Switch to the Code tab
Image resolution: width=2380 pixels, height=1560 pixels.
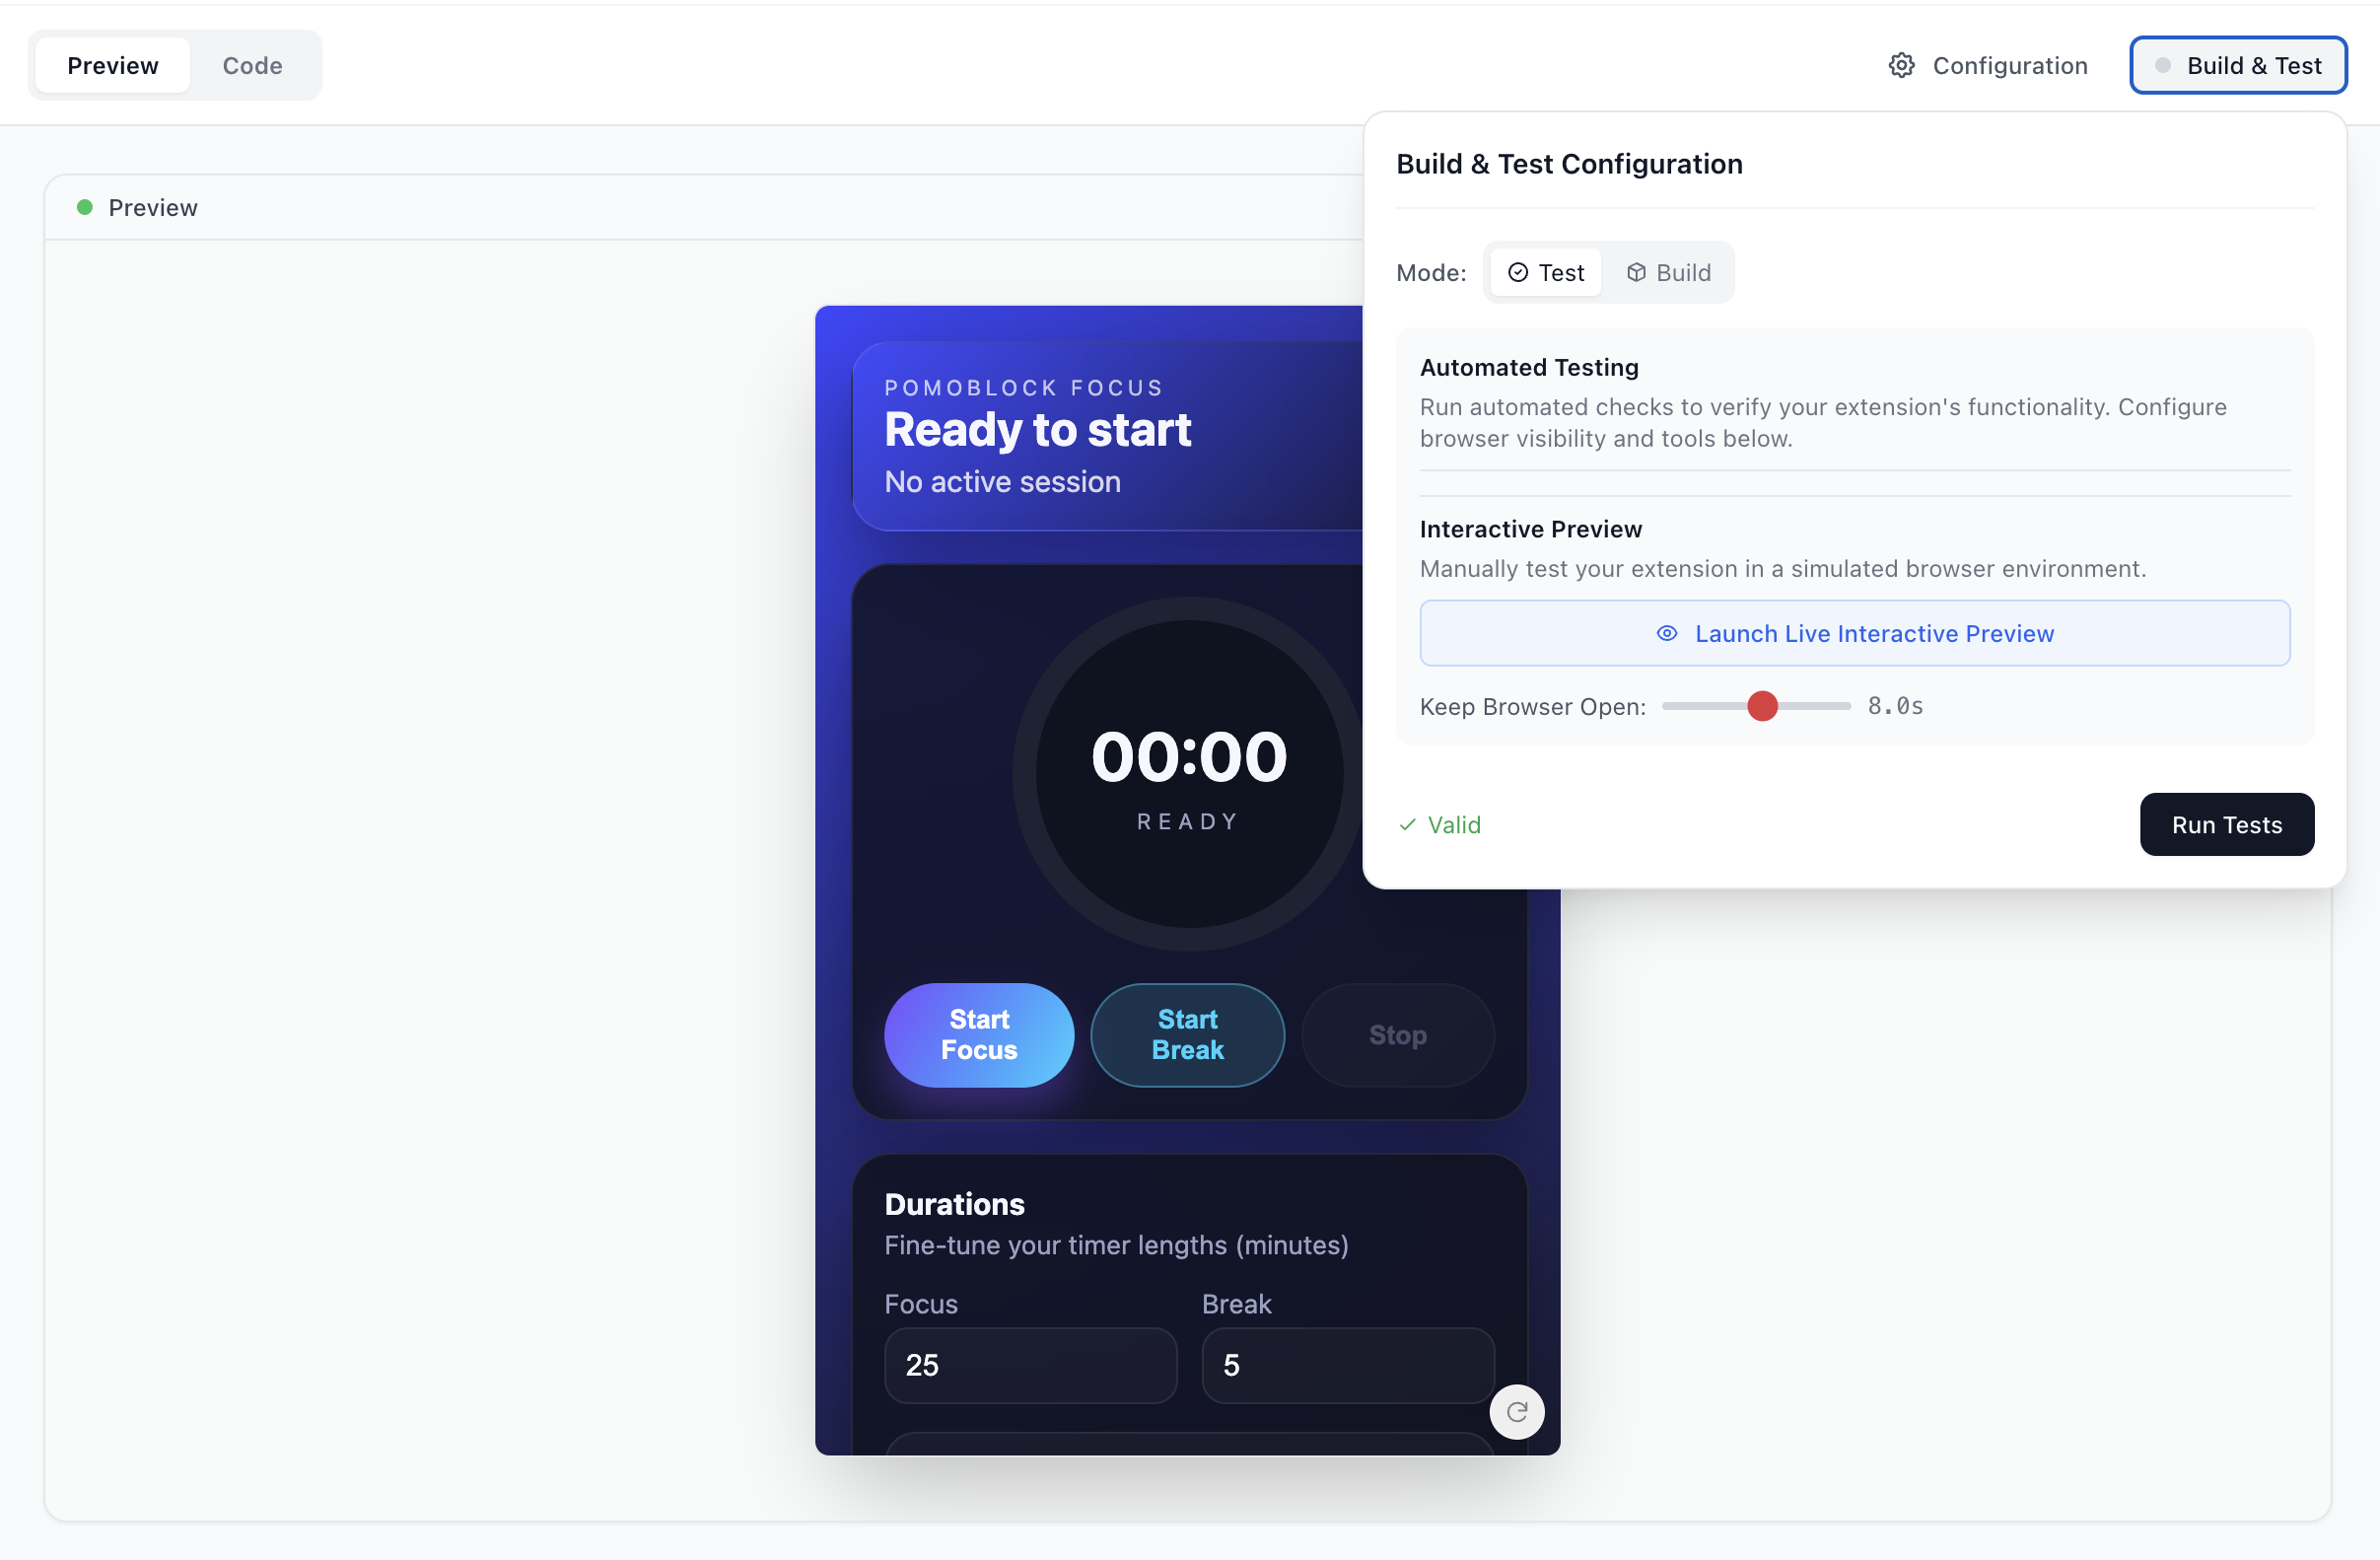coord(252,66)
